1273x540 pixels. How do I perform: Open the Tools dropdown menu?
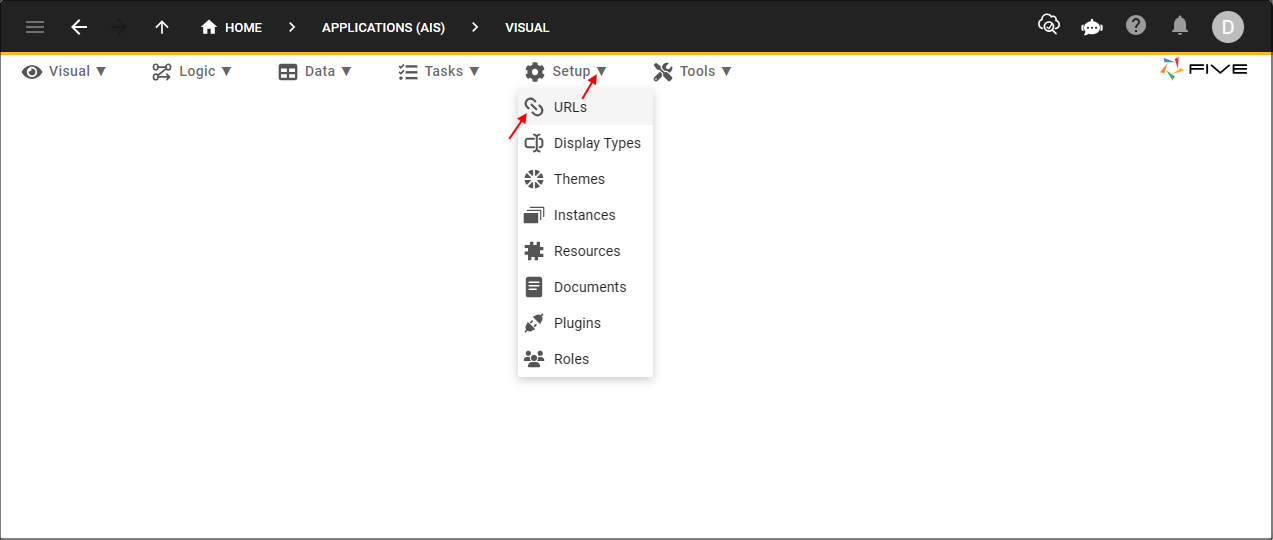pyautogui.click(x=693, y=71)
